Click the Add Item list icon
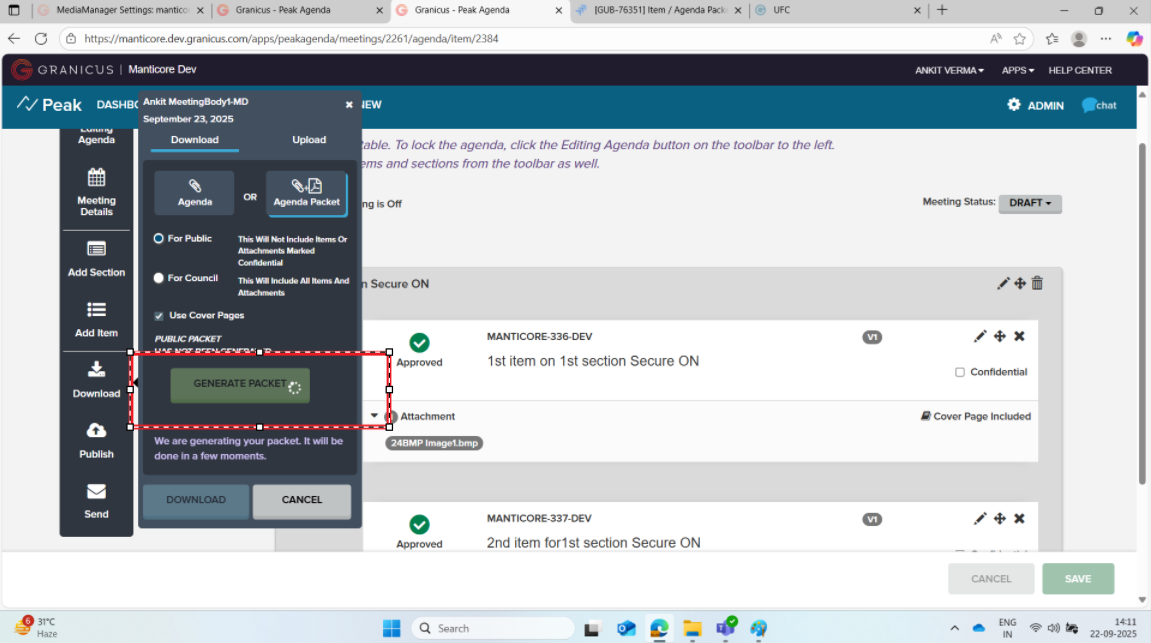The width and height of the screenshot is (1151, 643). point(96,310)
